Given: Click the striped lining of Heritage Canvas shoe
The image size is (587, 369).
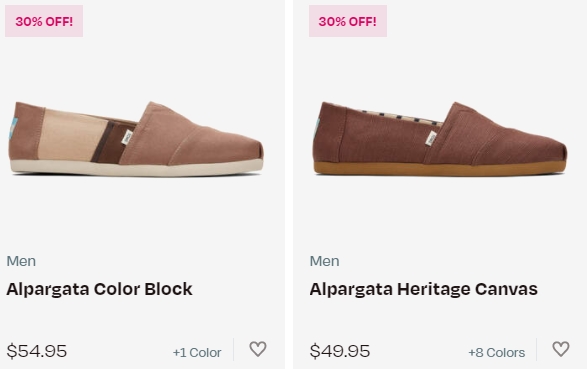Looking at the screenshot, I should [399, 117].
